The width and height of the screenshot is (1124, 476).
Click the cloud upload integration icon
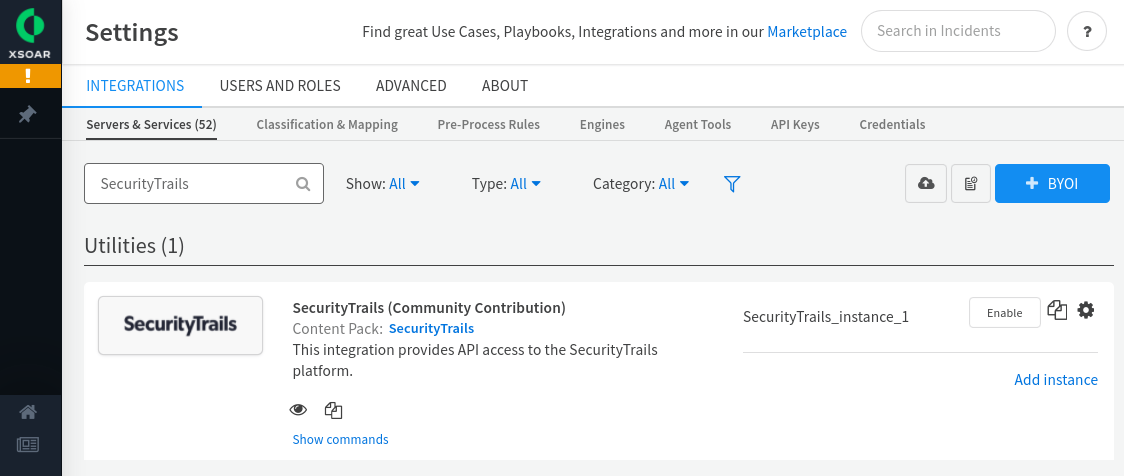point(926,184)
